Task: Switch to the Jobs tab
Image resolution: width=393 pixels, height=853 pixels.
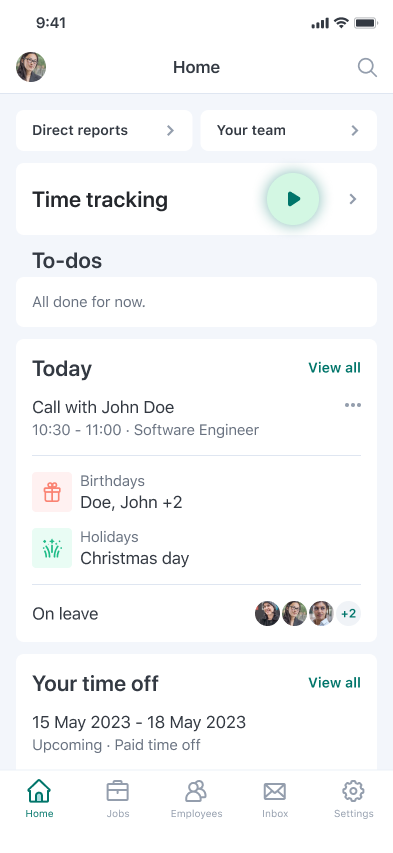Action: coord(118,799)
